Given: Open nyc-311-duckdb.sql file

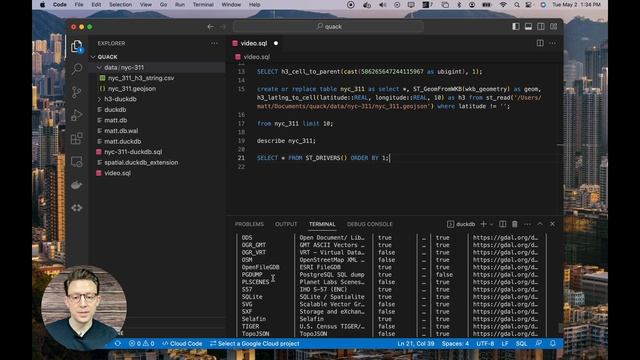Looking at the screenshot, I should click(133, 152).
